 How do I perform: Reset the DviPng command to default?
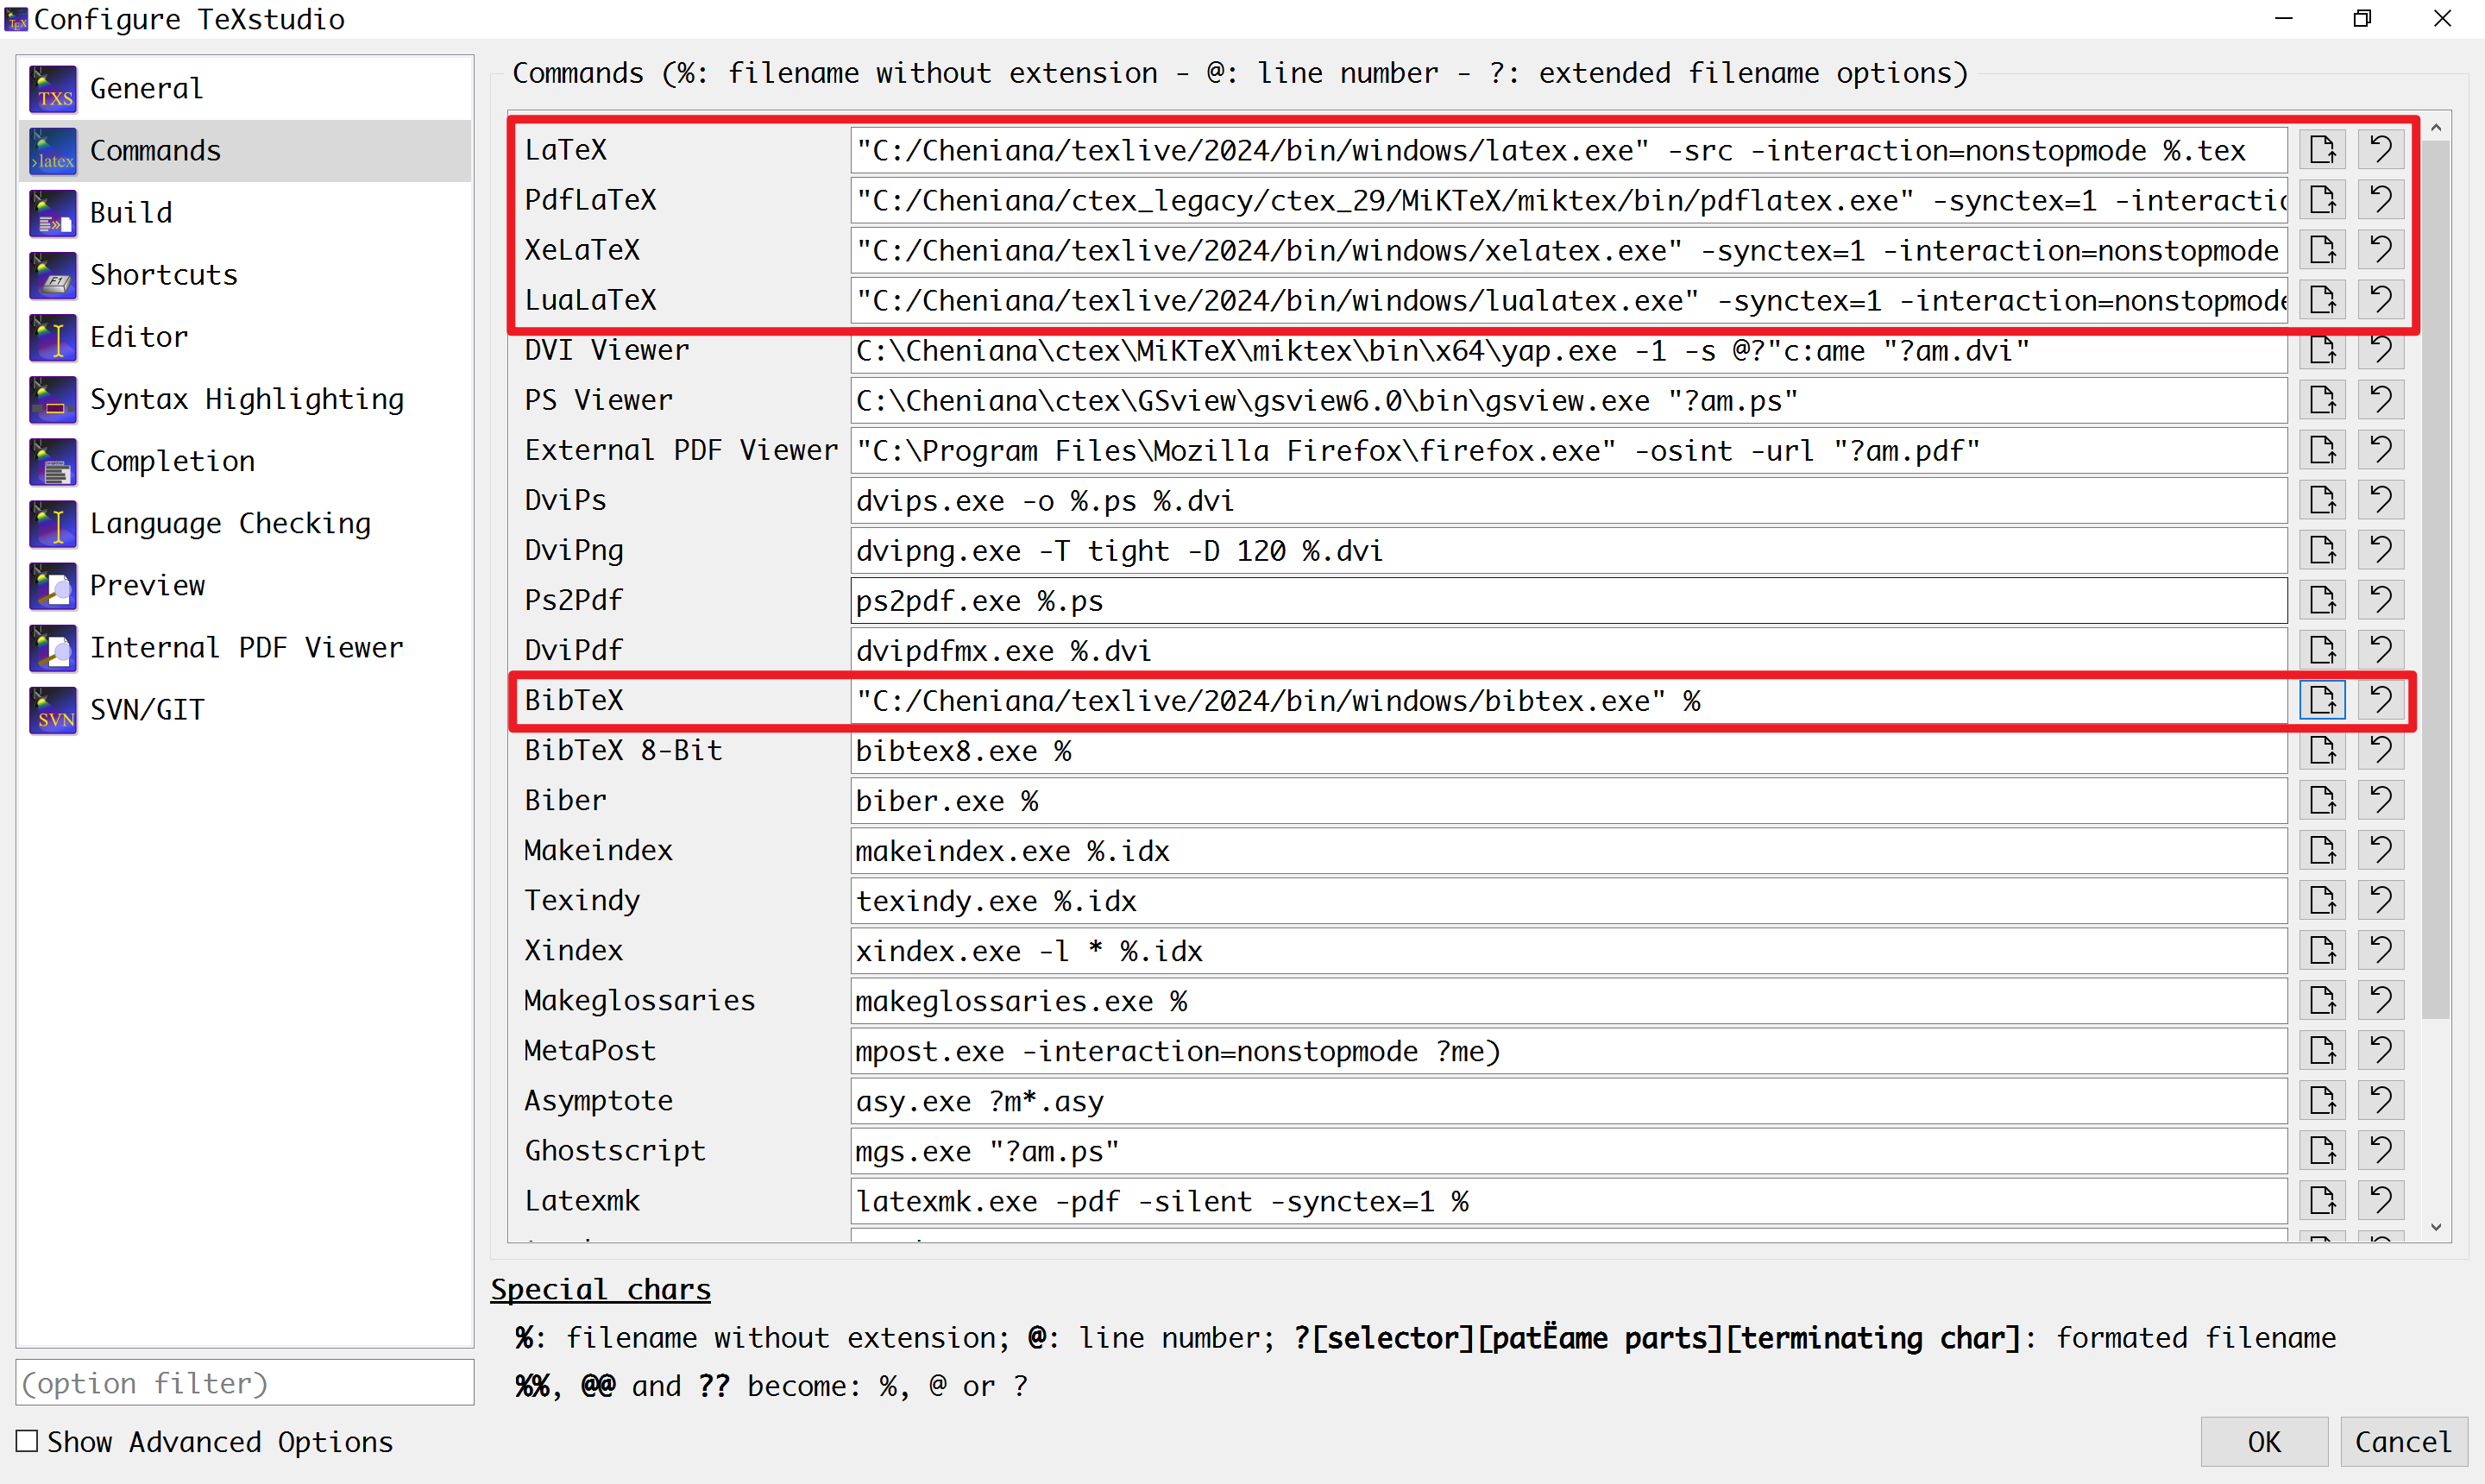click(x=2381, y=550)
